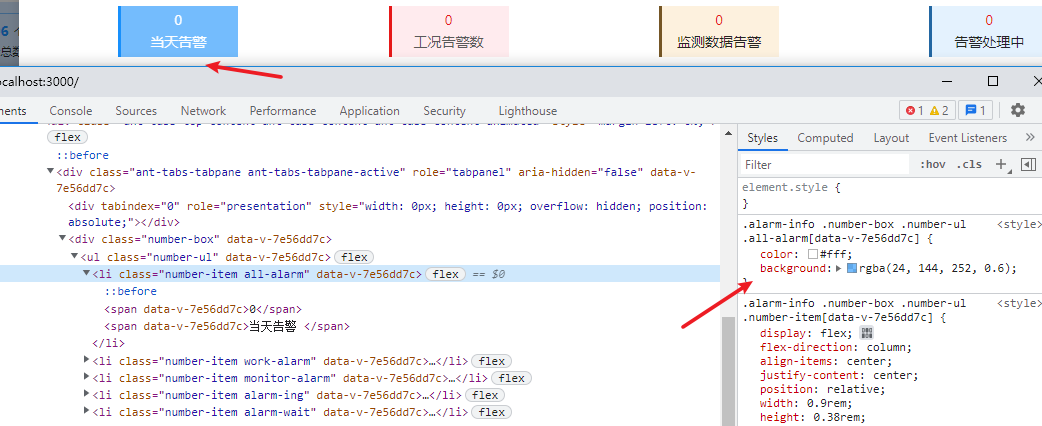This screenshot has height=426, width=1042.
Task: Open the Layout pane tab
Action: pos(891,138)
